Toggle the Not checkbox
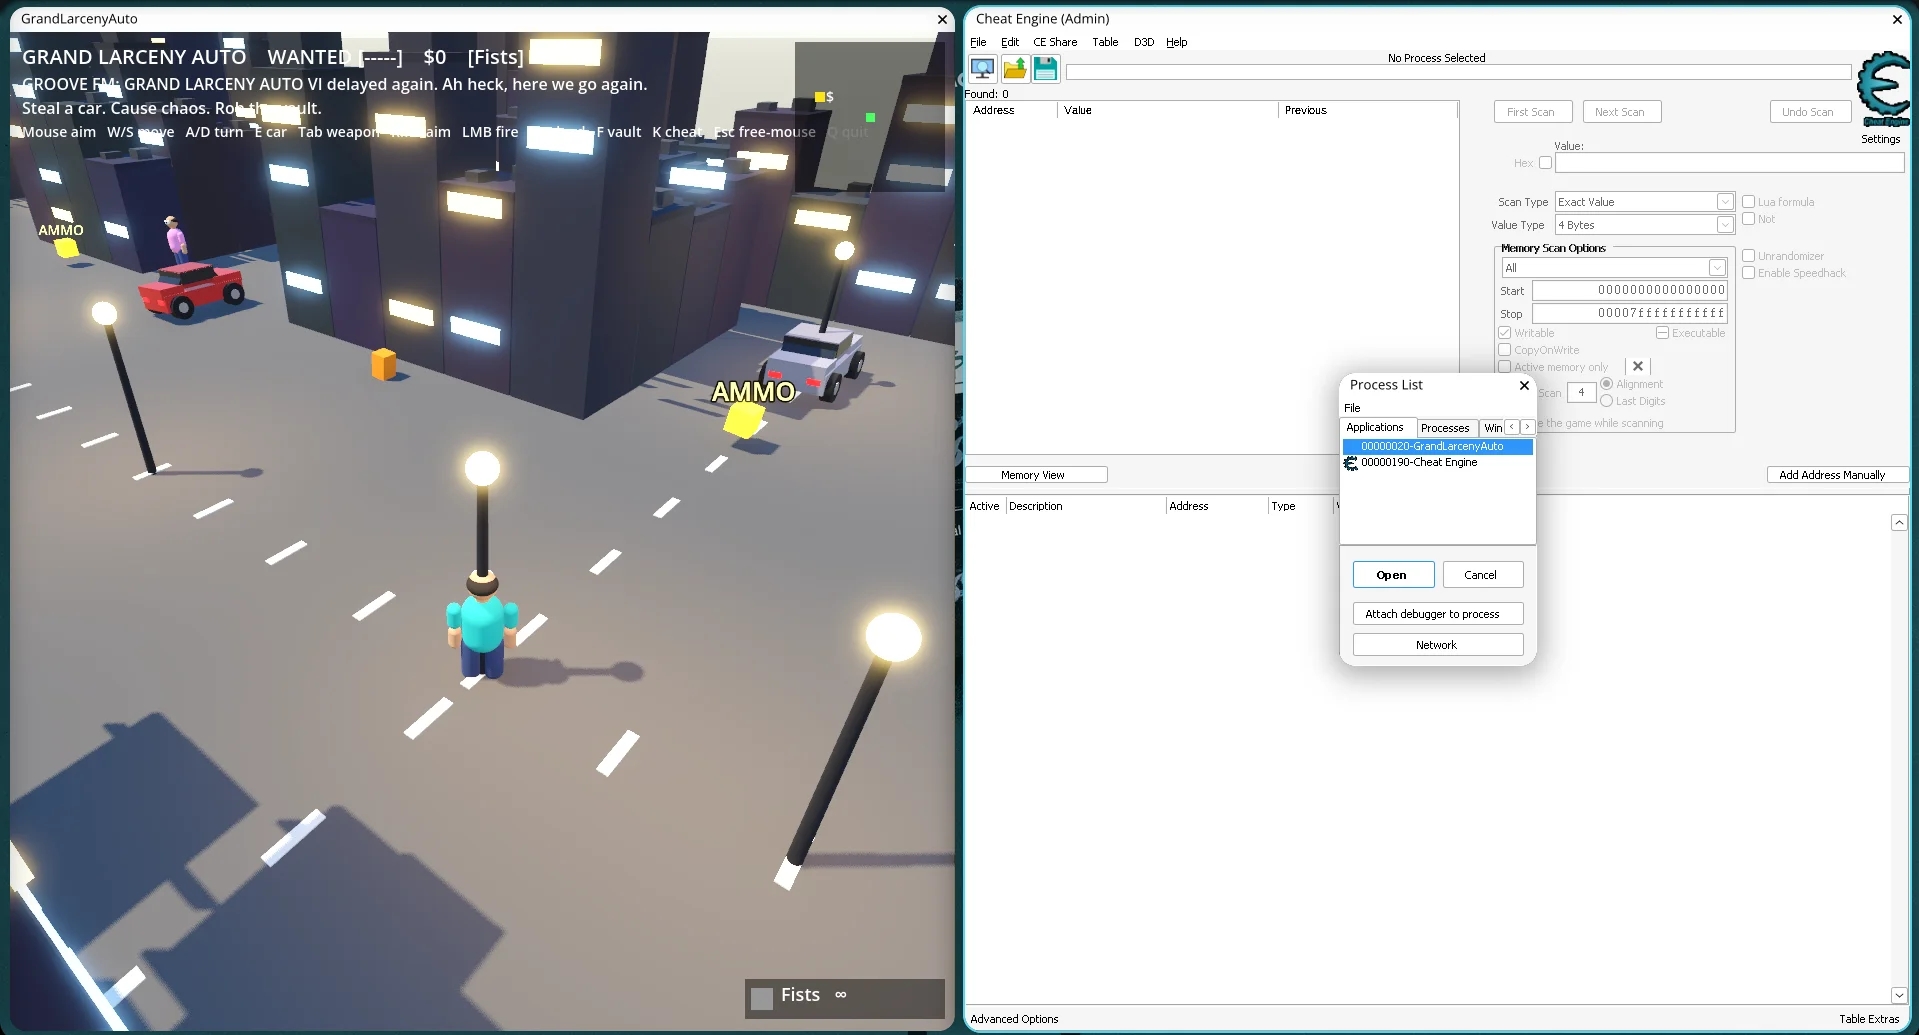The width and height of the screenshot is (1919, 1035). point(1749,219)
